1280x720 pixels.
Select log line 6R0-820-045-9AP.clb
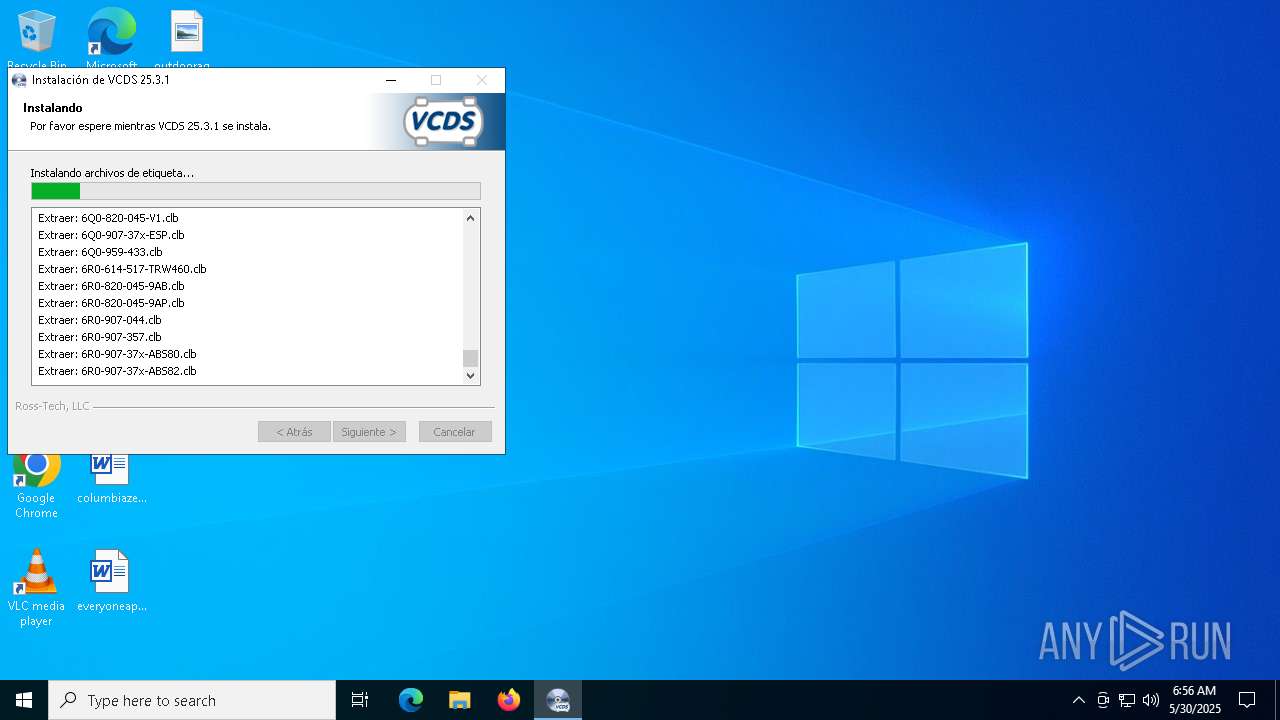click(111, 303)
